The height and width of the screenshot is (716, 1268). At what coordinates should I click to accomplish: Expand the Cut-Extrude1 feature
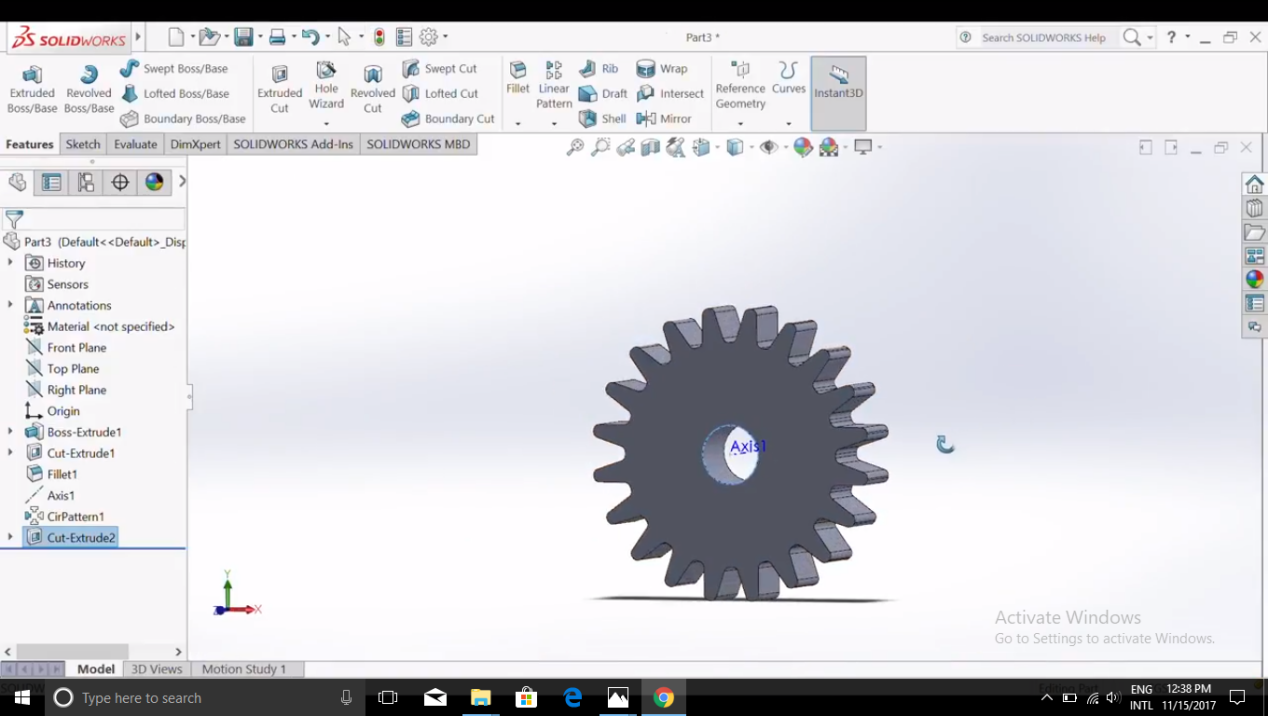[10, 452]
